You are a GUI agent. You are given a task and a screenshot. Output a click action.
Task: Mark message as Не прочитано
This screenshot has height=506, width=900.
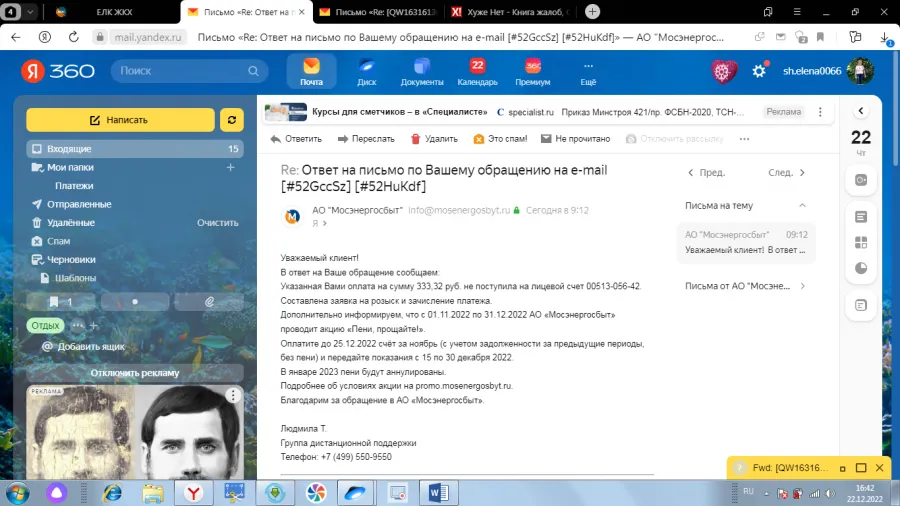point(576,139)
